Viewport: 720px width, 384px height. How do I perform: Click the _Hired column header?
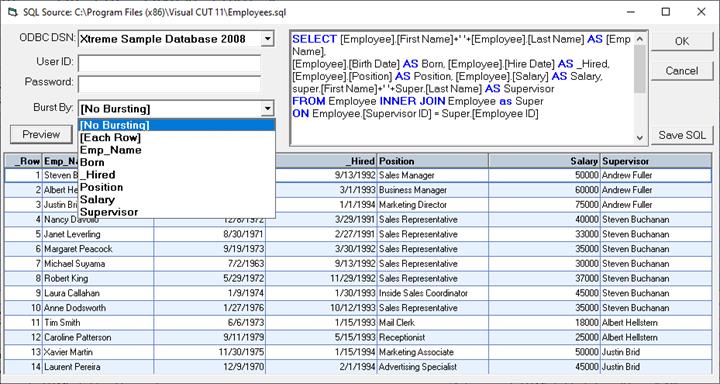pyautogui.click(x=321, y=161)
